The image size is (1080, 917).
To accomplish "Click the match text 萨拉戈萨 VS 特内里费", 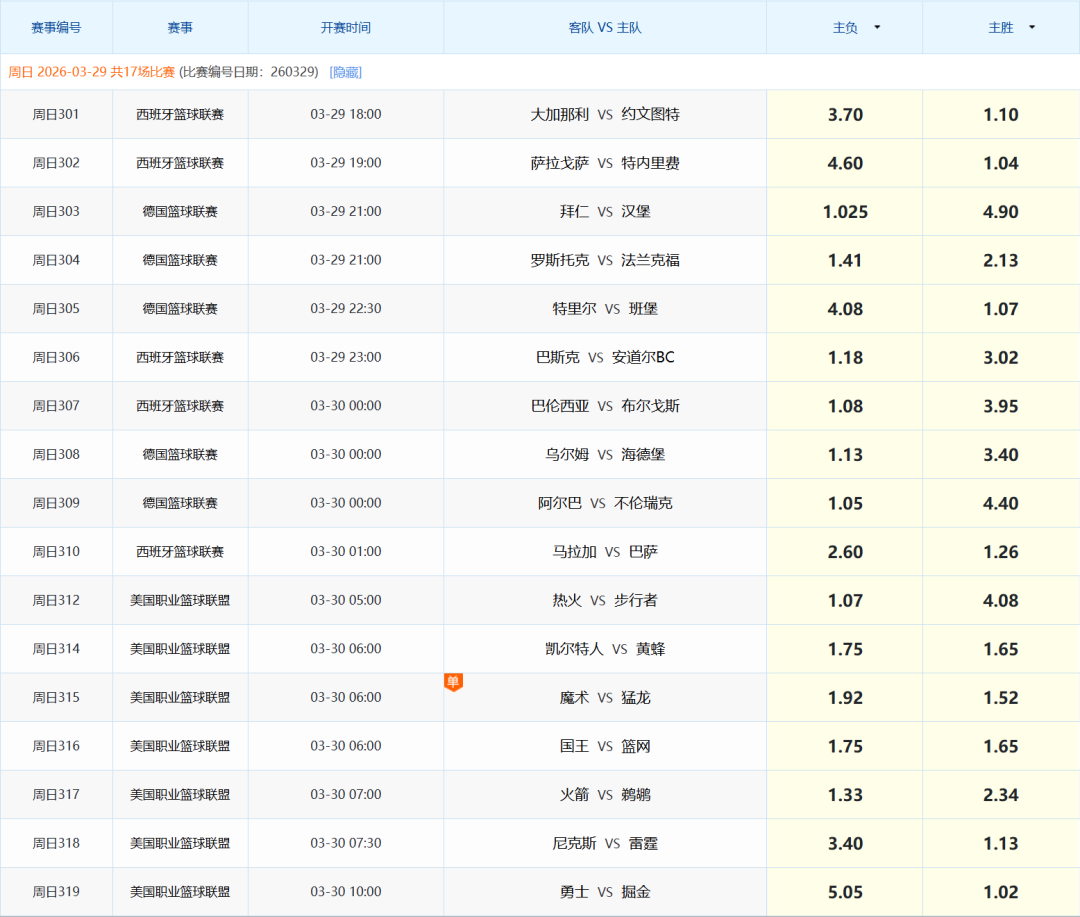I will pos(605,163).
